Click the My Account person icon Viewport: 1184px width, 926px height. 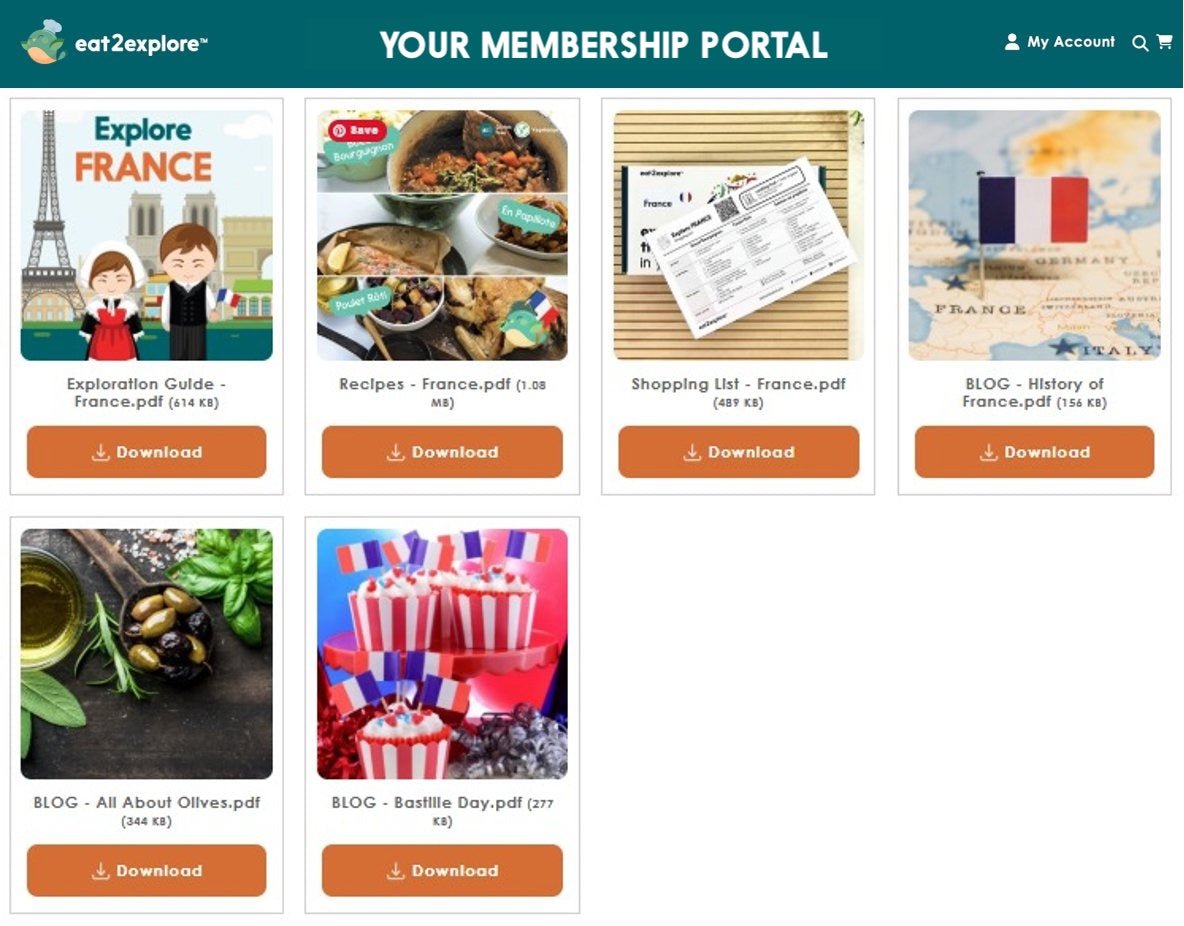pyautogui.click(x=1012, y=42)
